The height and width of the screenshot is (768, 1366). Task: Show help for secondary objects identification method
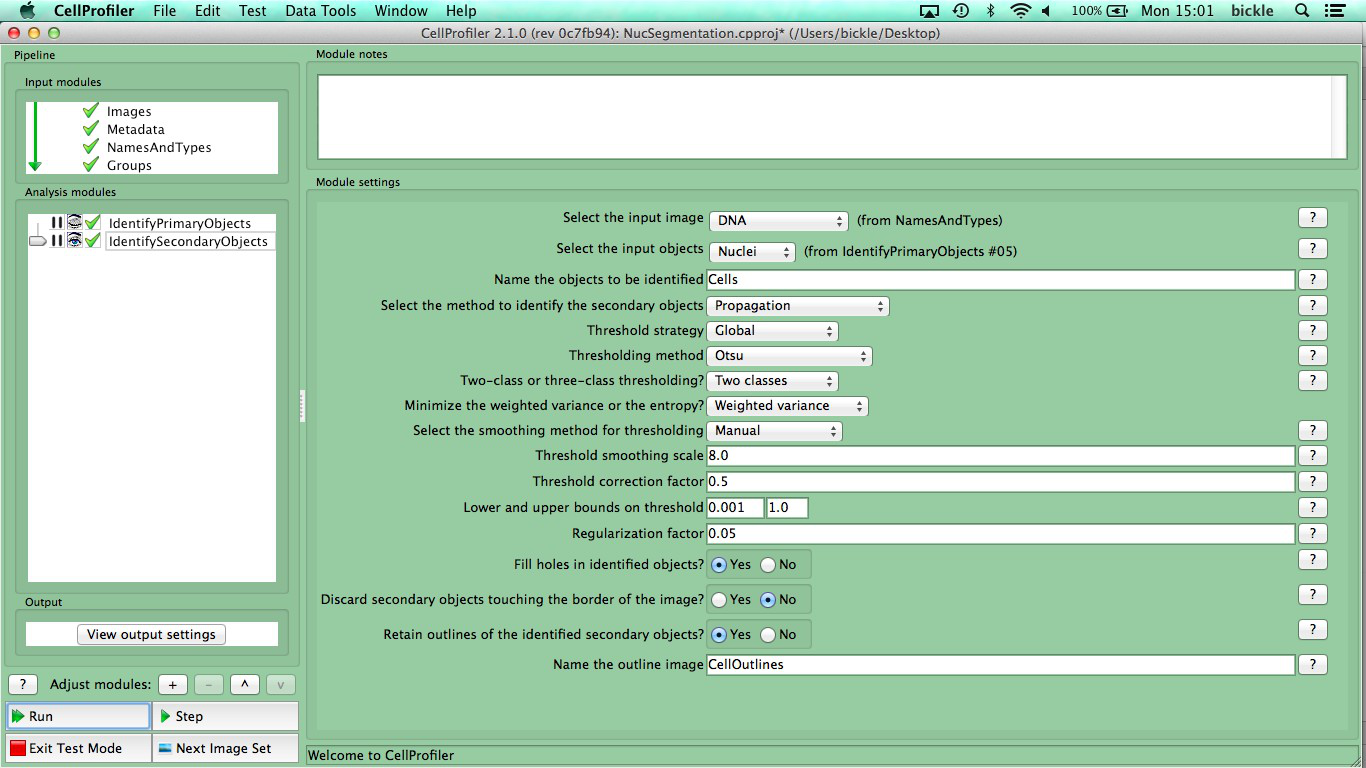pyautogui.click(x=1312, y=305)
